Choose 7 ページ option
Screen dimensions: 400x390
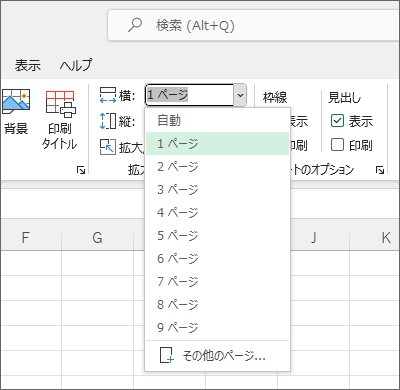(x=218, y=281)
